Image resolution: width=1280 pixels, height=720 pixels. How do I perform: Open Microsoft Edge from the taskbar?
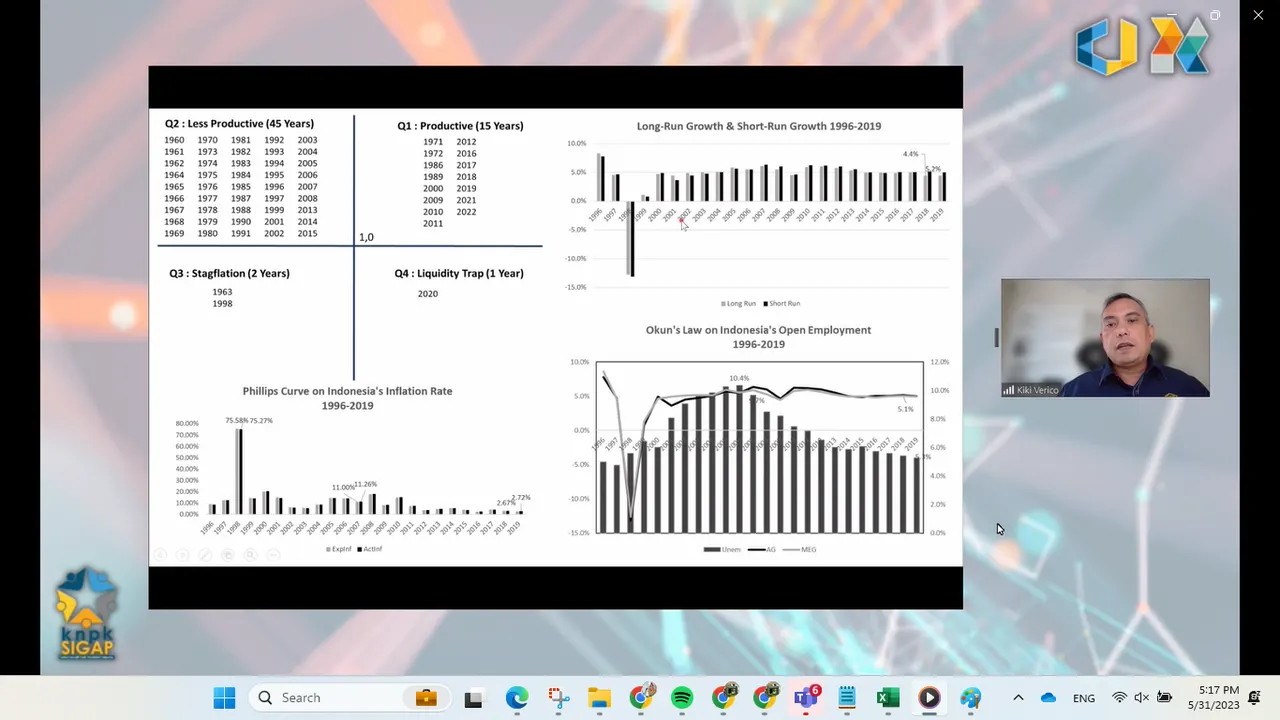pyautogui.click(x=516, y=698)
